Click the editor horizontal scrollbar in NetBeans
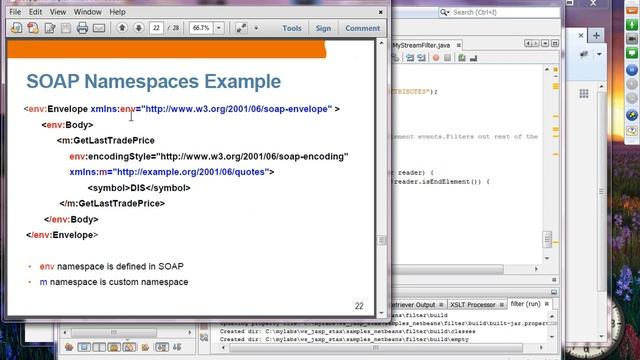640x360 pixels. coord(448,269)
